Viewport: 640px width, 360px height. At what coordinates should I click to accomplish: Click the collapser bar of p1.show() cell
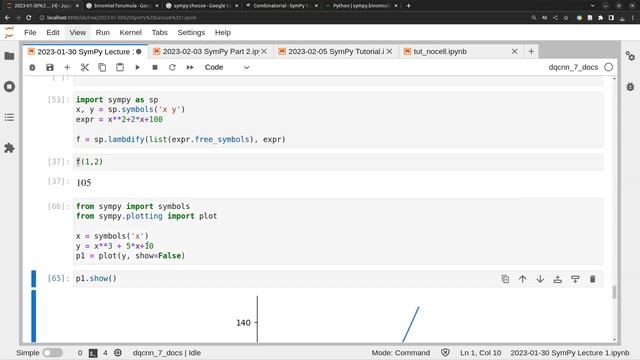pos(33,279)
